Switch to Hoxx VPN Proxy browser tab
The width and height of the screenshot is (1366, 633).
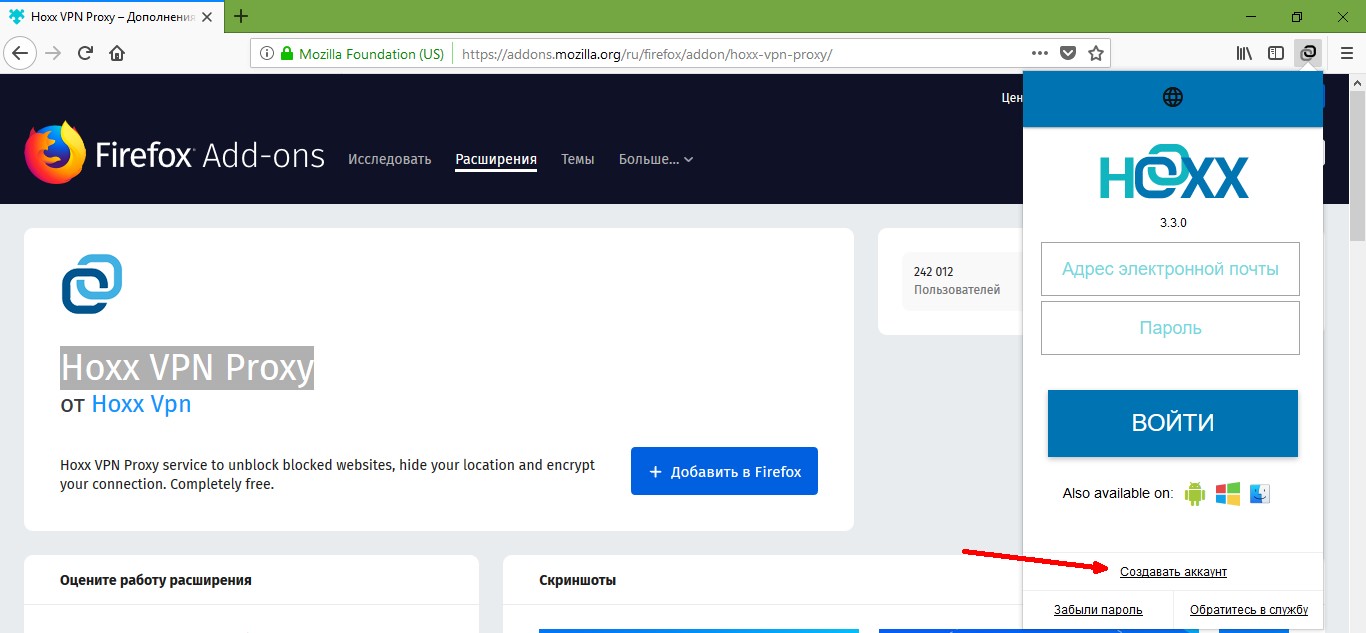pyautogui.click(x=113, y=17)
